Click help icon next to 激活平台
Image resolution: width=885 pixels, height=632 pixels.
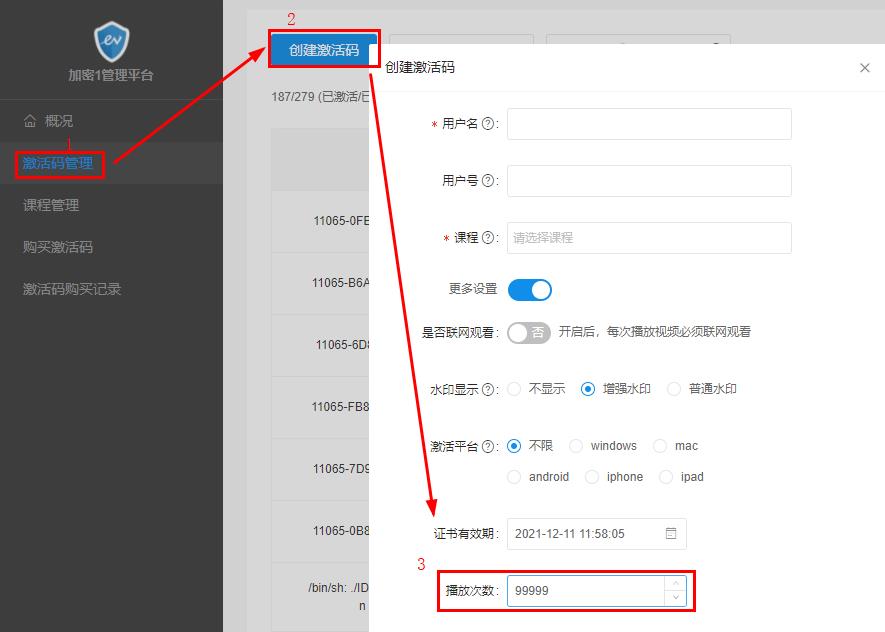coord(489,446)
